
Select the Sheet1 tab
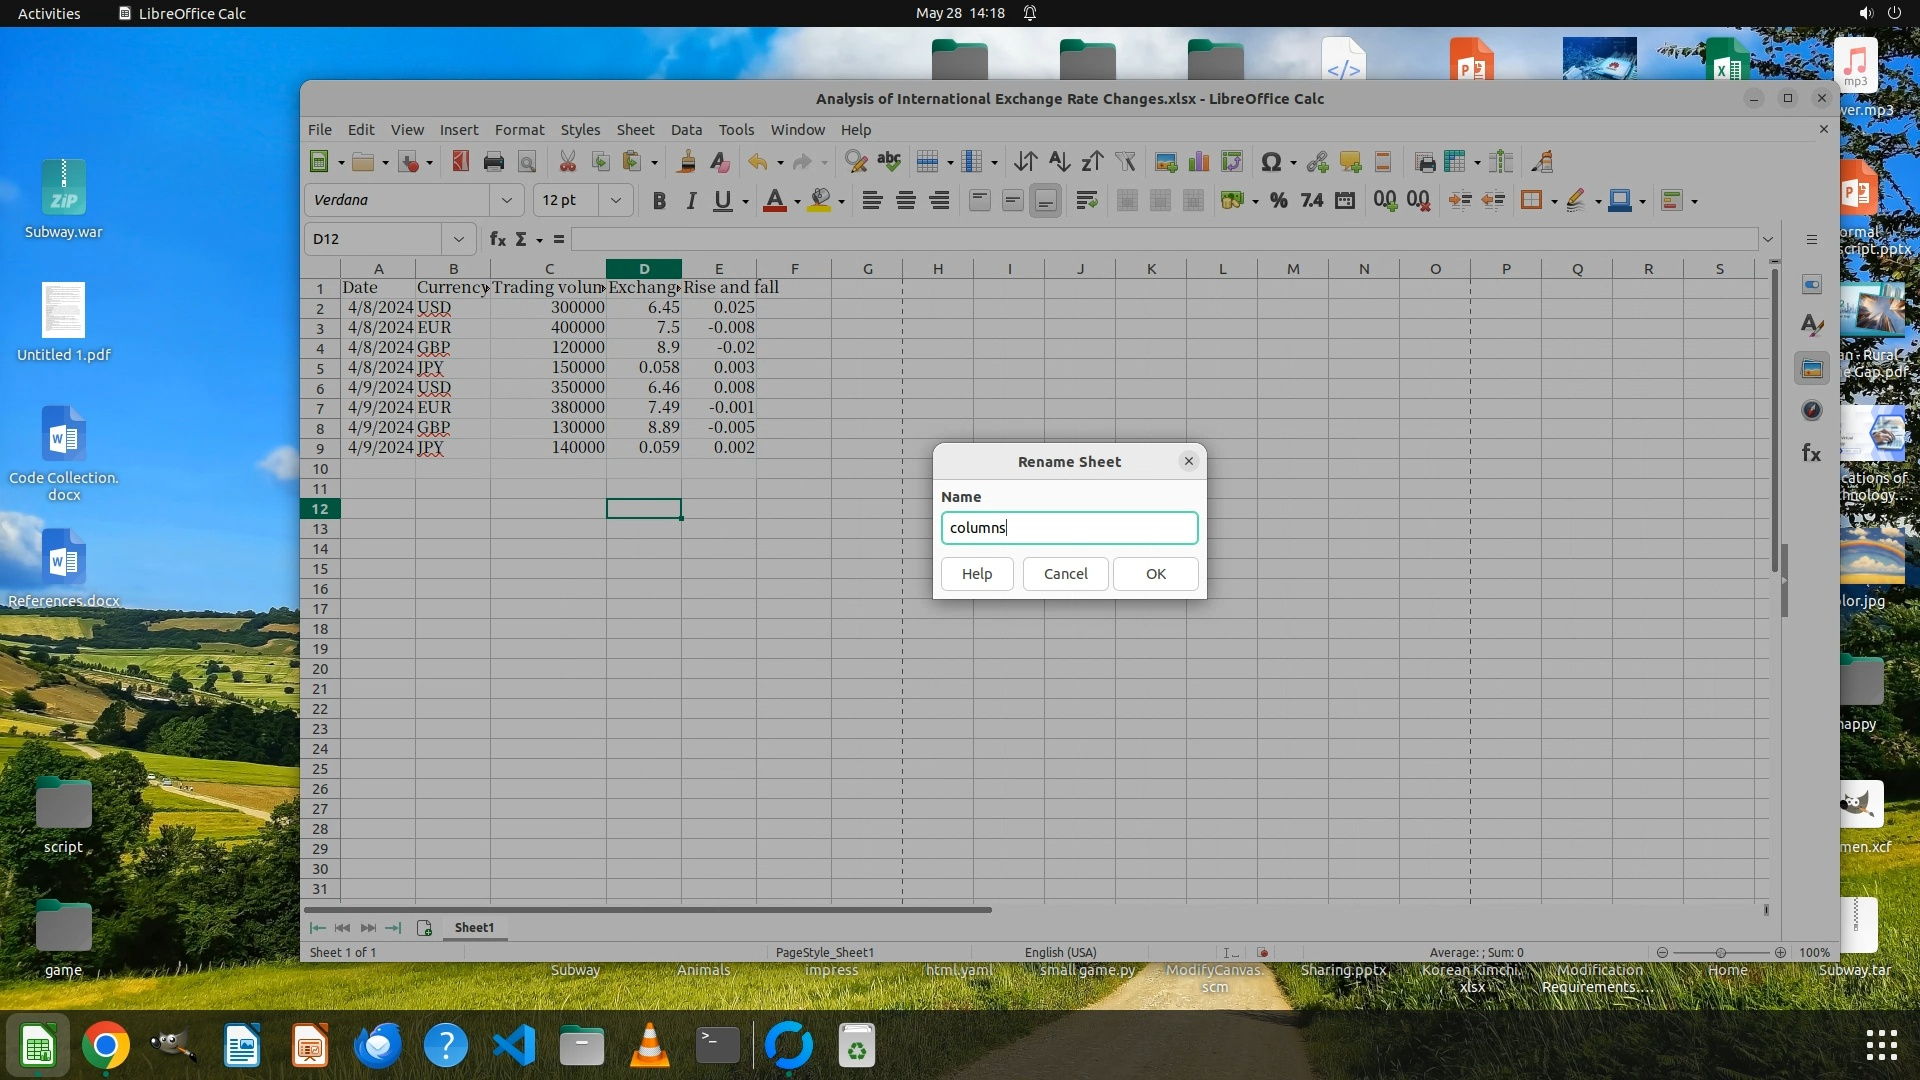click(x=474, y=928)
